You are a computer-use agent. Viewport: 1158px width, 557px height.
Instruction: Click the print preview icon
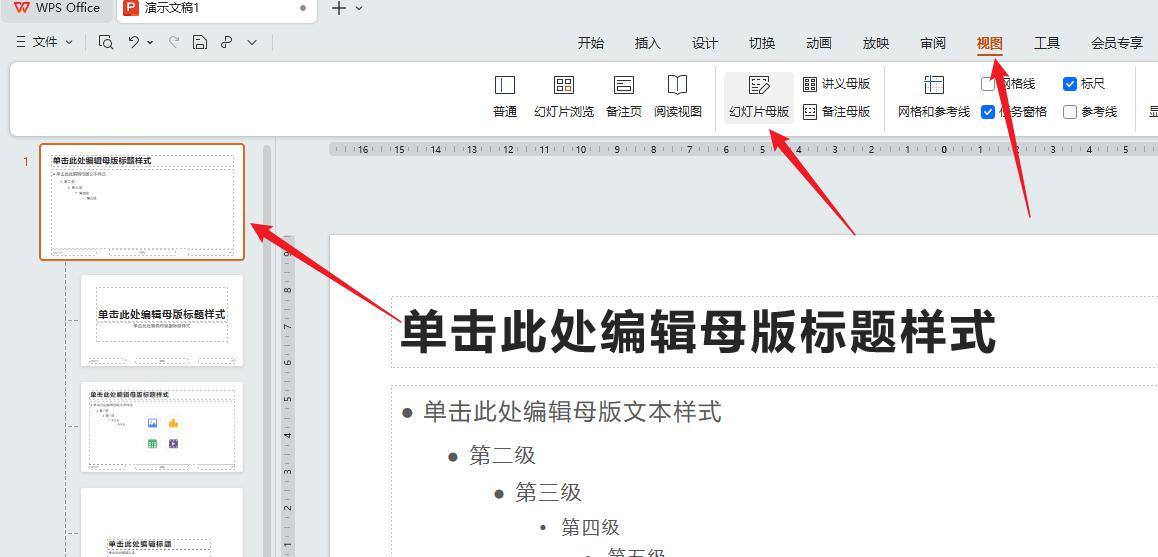click(x=106, y=42)
